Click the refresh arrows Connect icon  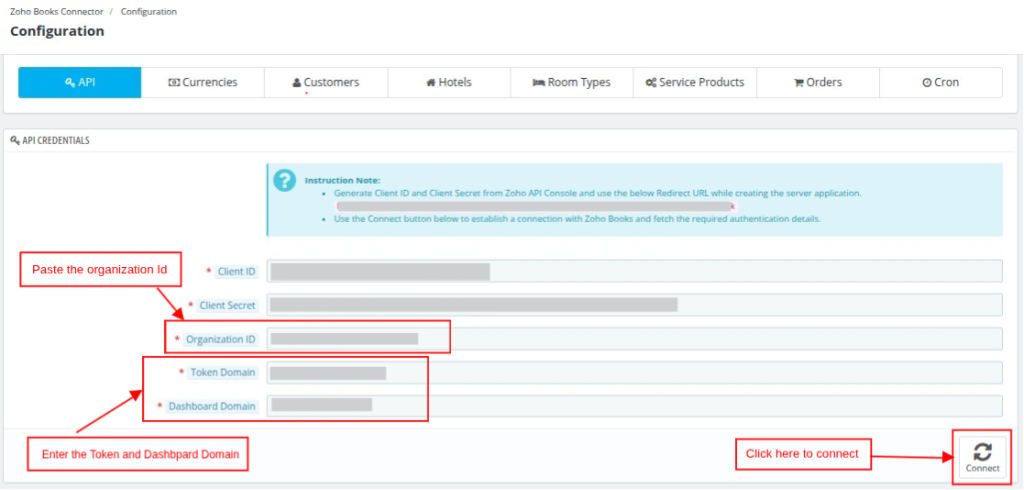pyautogui.click(x=982, y=452)
